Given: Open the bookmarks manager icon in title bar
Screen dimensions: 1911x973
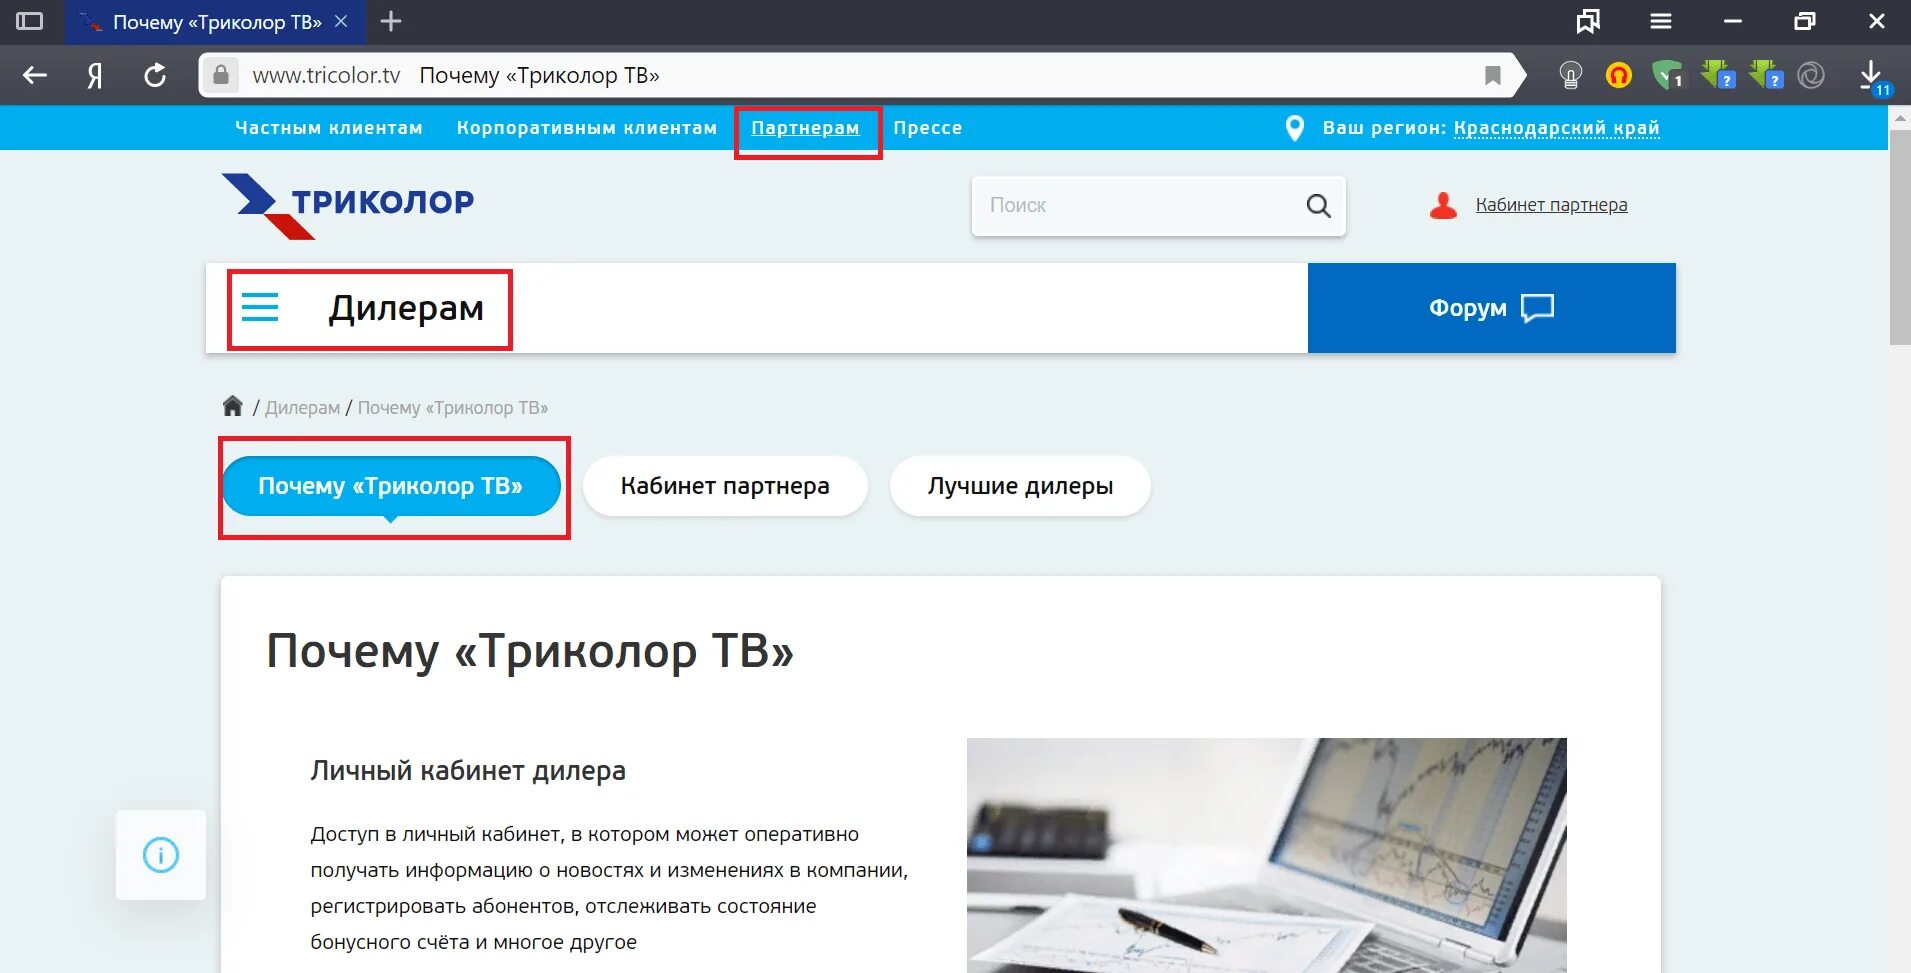Looking at the screenshot, I should coord(1588,21).
